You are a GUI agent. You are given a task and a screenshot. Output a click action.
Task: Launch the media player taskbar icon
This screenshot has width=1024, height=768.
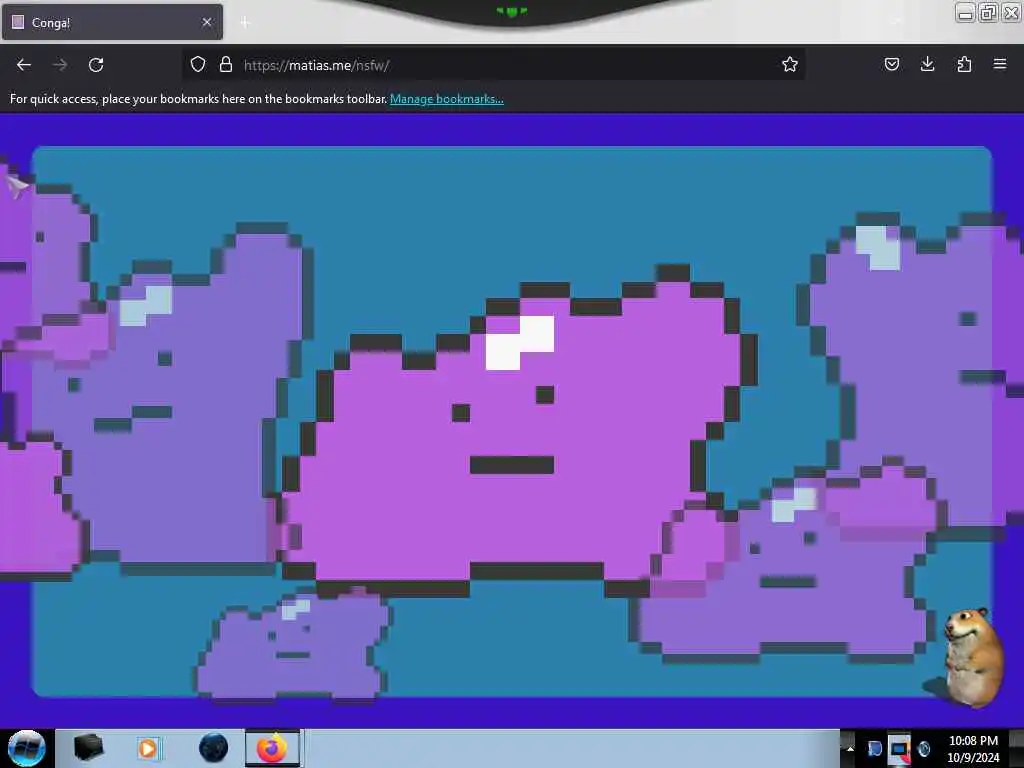click(148, 748)
